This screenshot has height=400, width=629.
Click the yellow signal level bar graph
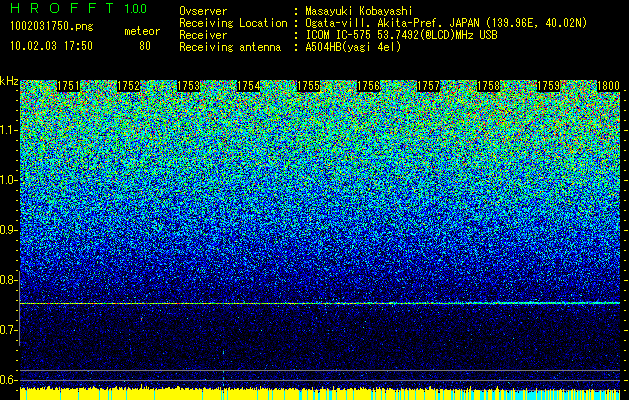tap(320, 393)
